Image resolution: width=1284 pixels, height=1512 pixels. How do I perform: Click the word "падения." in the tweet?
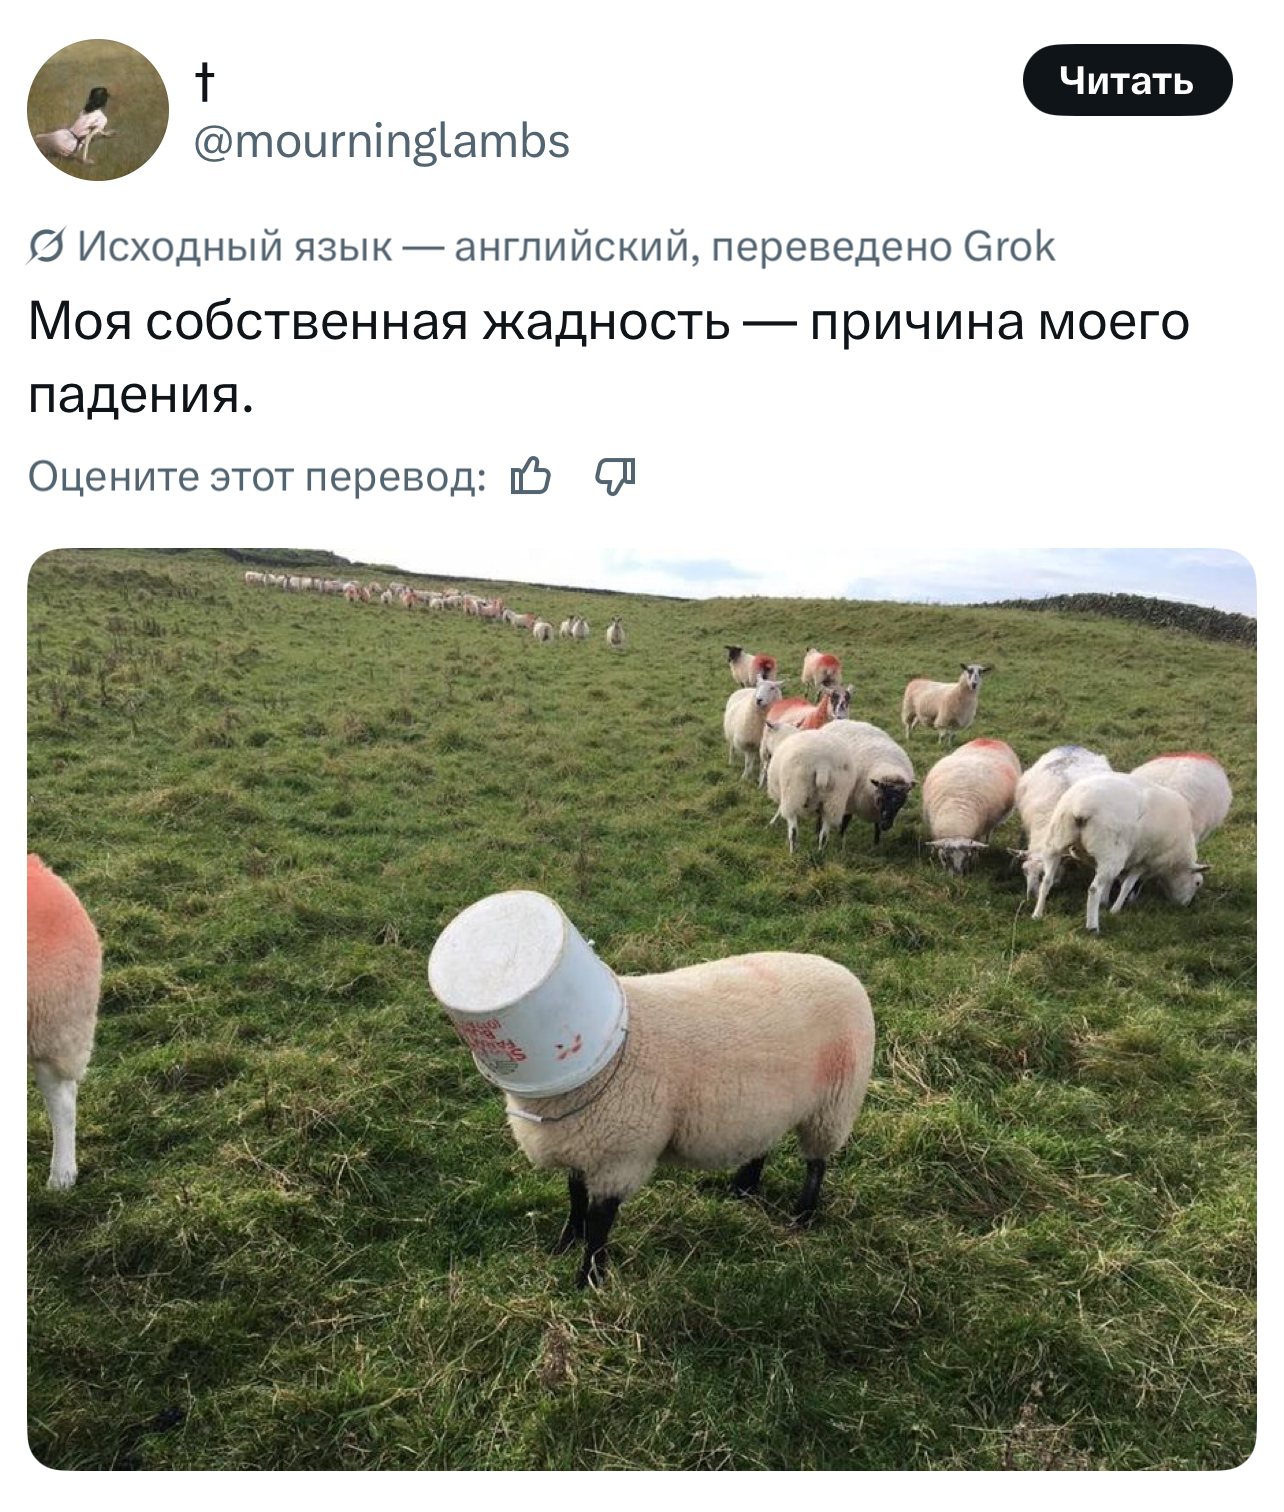pyautogui.click(x=141, y=395)
